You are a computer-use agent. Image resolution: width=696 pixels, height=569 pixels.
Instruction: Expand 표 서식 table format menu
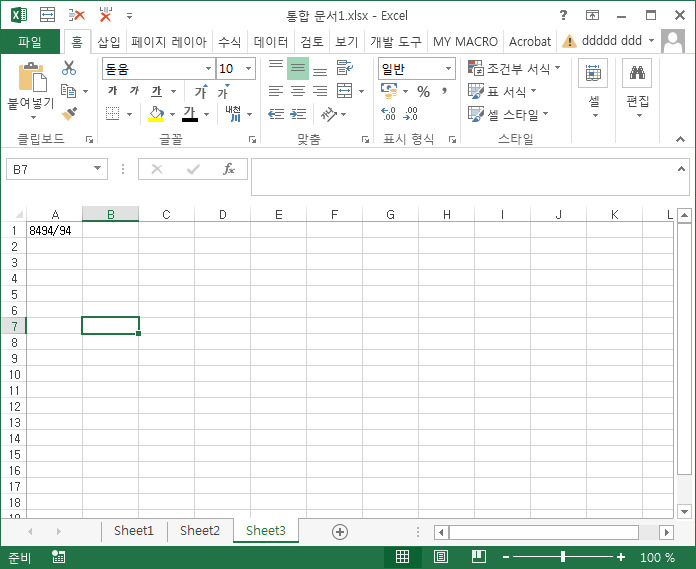pyautogui.click(x=503, y=91)
